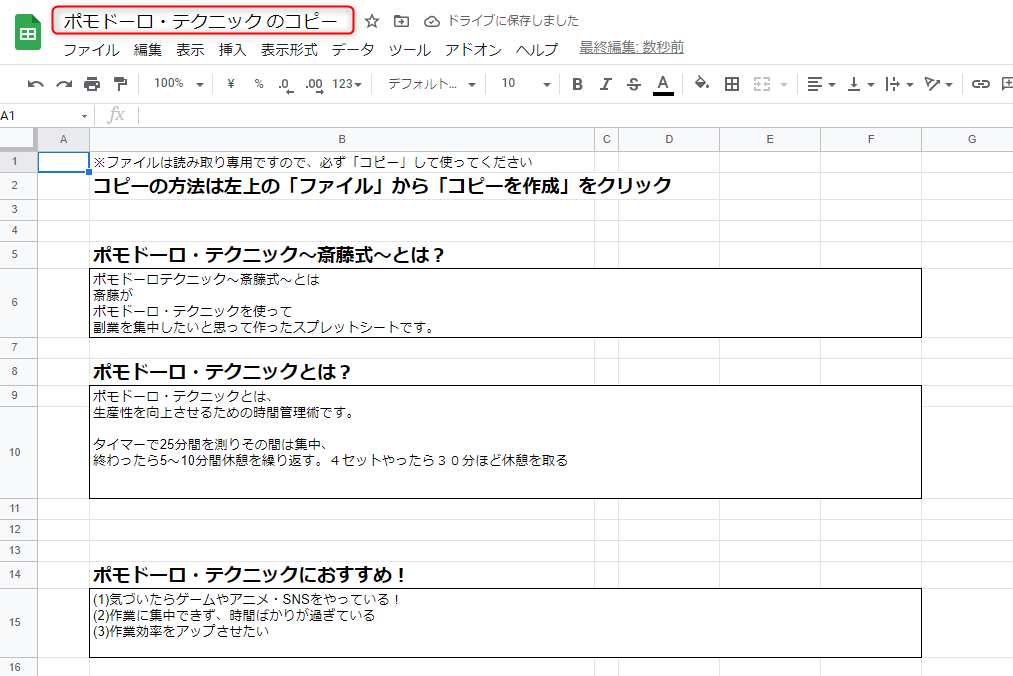The image size is (1013, 676).
Task: Toggle italic formatting
Action: point(605,84)
